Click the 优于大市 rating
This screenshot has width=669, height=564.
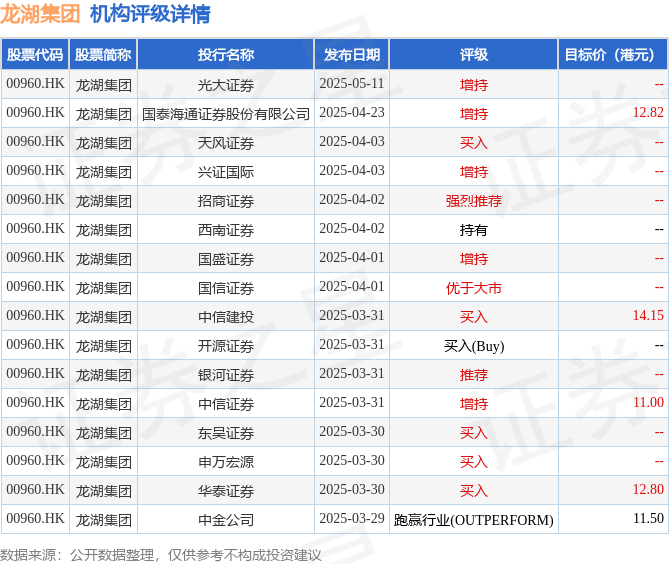[x=474, y=288]
